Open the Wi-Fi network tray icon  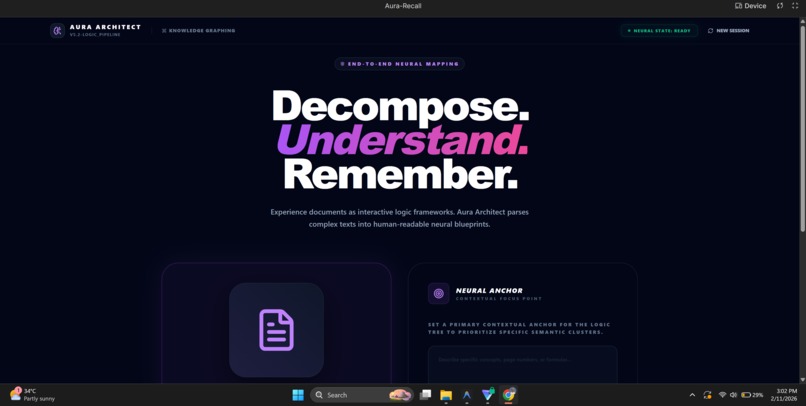pyautogui.click(x=722, y=395)
